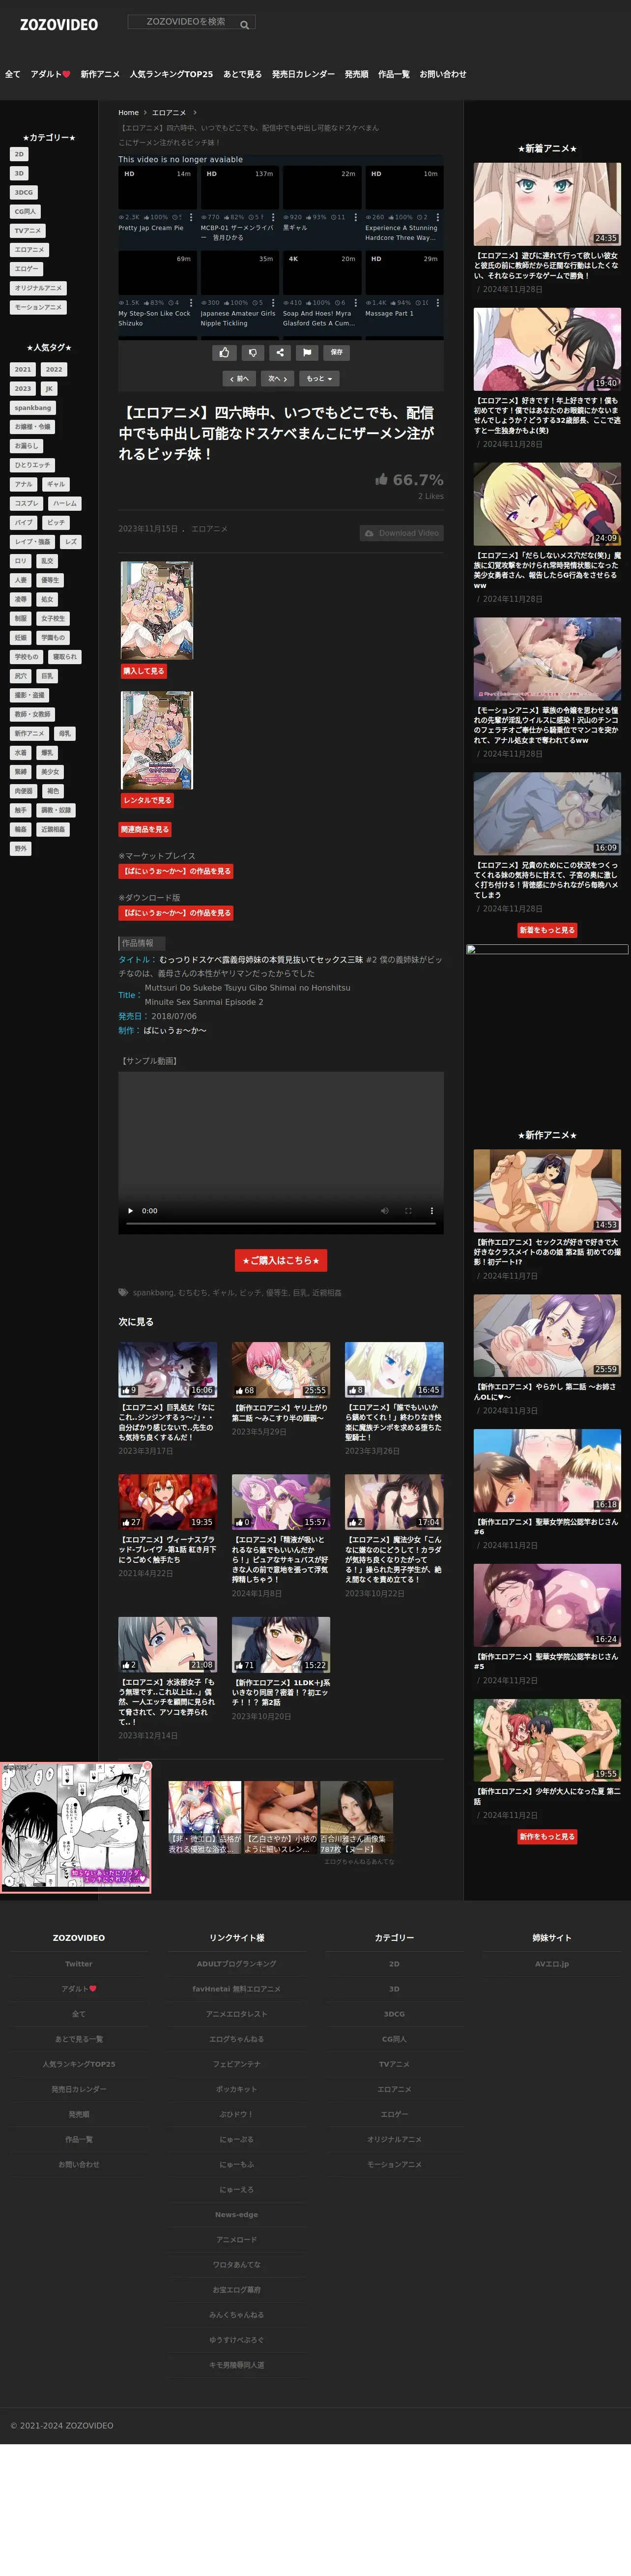Click the 関連商品を見る button
Viewport: 631px width, 2576px height.
145,829
